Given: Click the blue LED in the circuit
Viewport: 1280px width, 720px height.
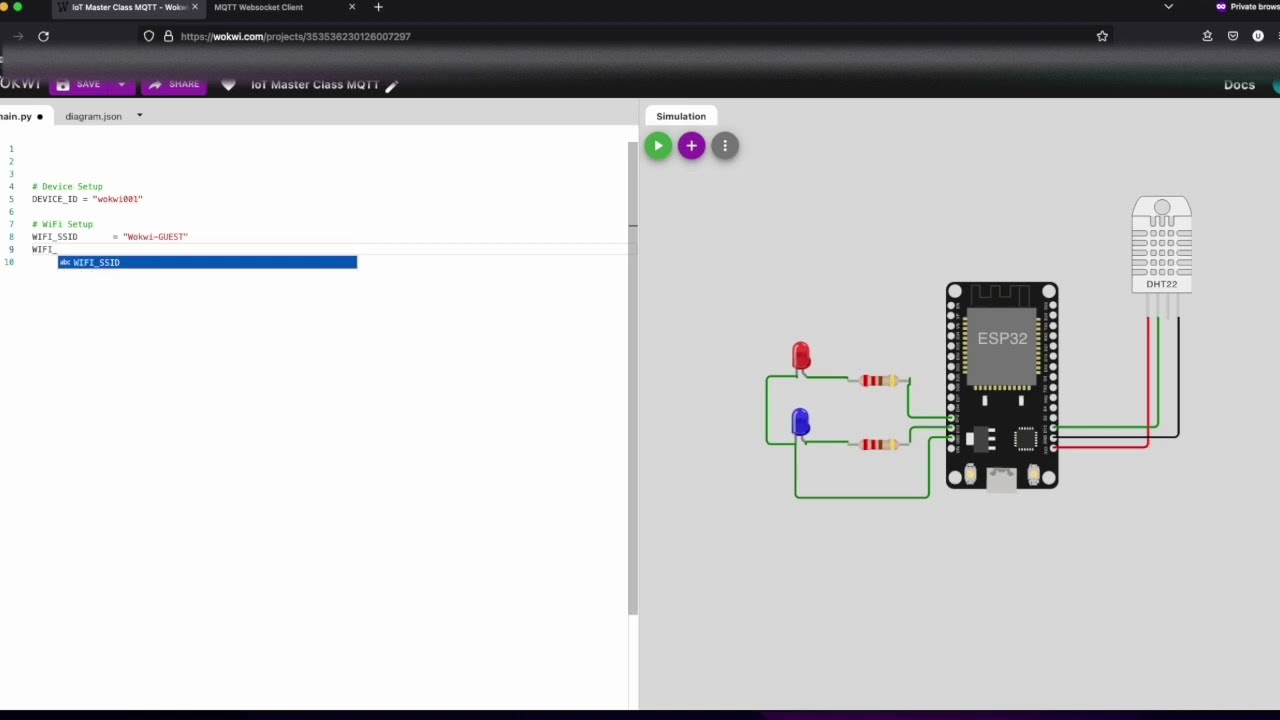Looking at the screenshot, I should [800, 423].
